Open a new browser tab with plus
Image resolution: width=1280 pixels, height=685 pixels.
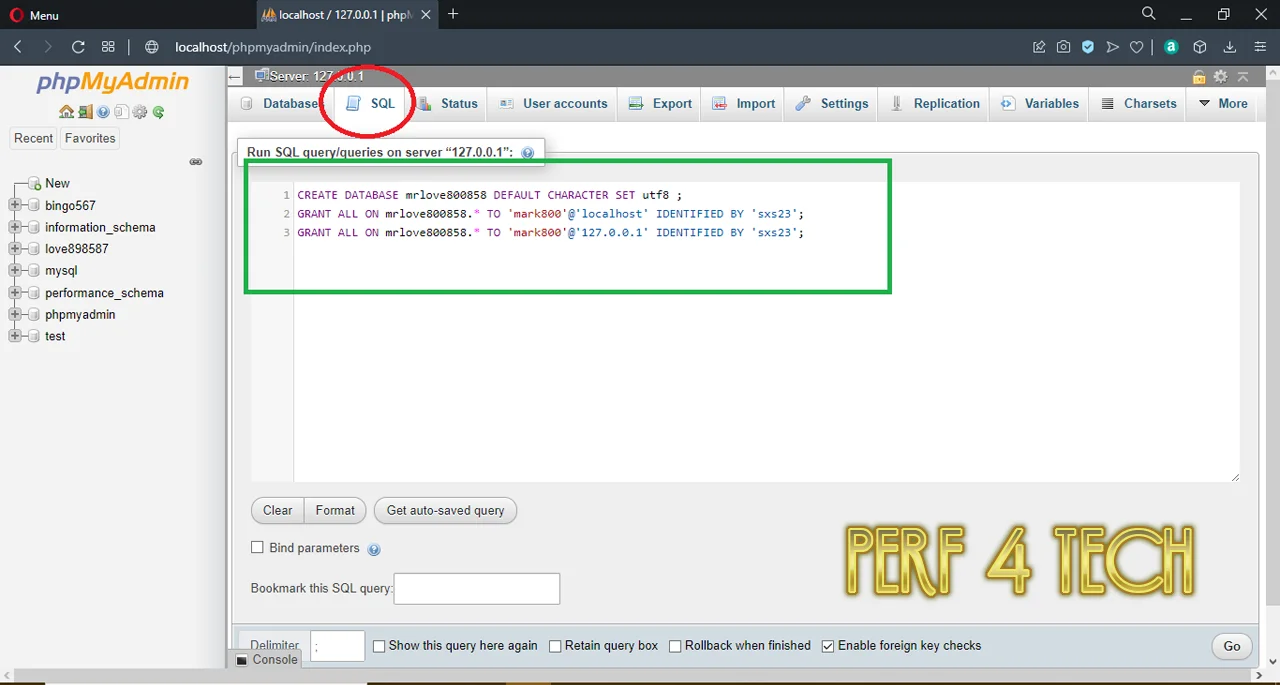tap(453, 14)
